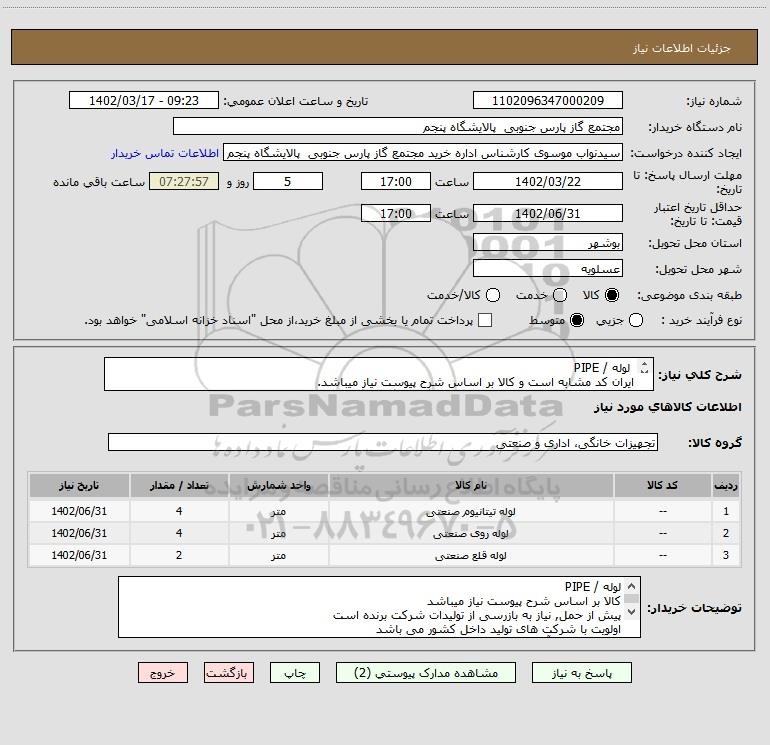Select the کالا radio button
Image resolution: width=770 pixels, height=745 pixels.
[x=612, y=295]
